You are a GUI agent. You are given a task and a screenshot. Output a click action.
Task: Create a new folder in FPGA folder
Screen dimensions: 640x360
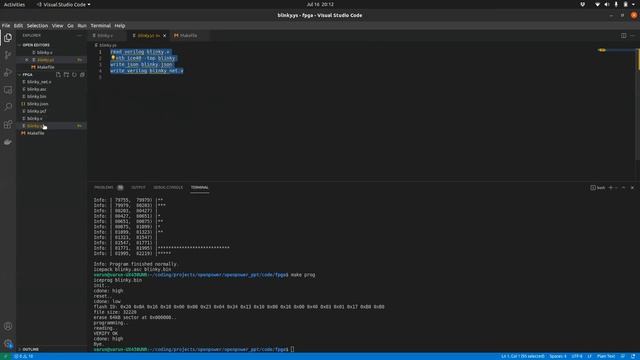click(66, 75)
